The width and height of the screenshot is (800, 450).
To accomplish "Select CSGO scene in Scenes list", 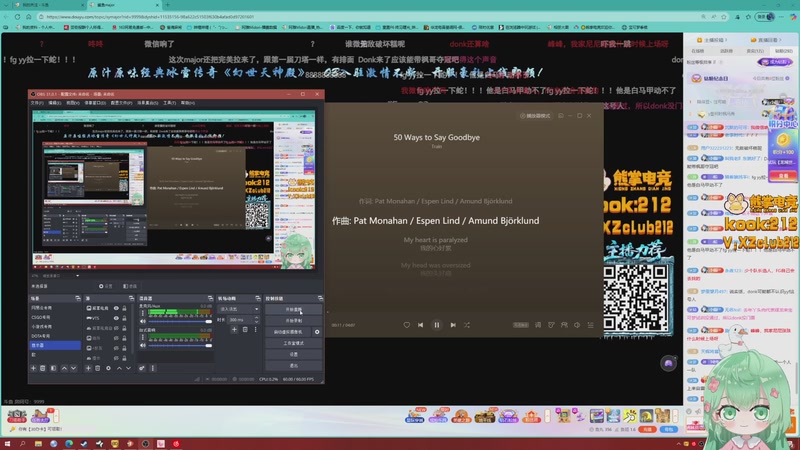I will 55,317.
